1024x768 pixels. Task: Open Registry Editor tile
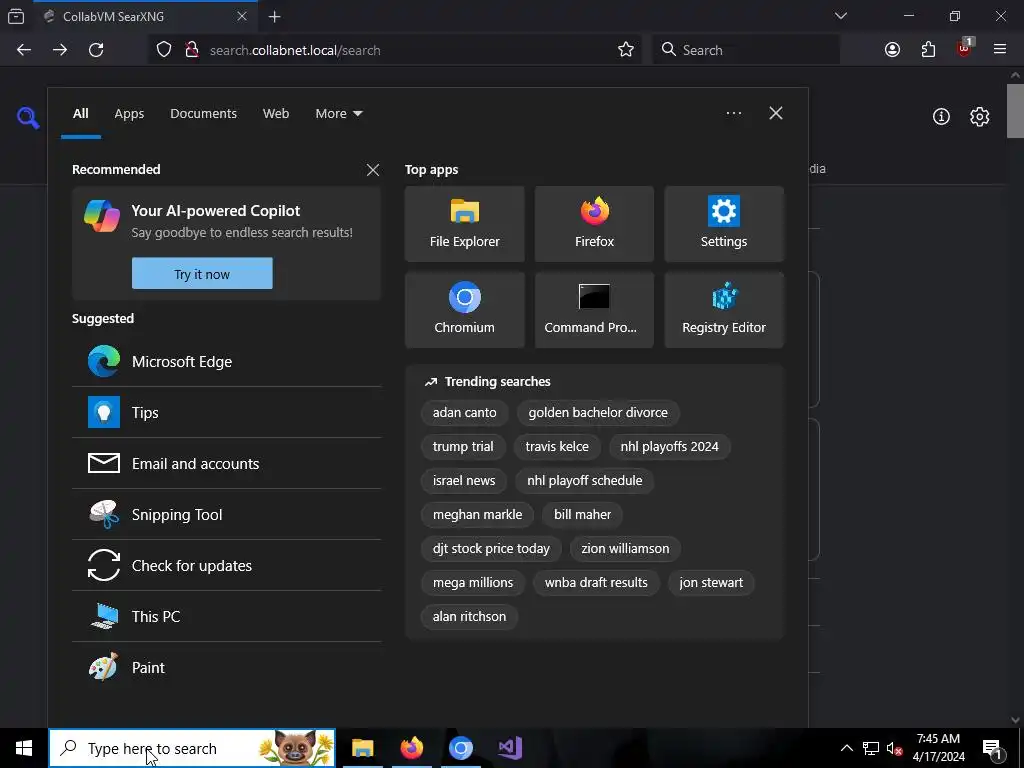click(x=724, y=310)
